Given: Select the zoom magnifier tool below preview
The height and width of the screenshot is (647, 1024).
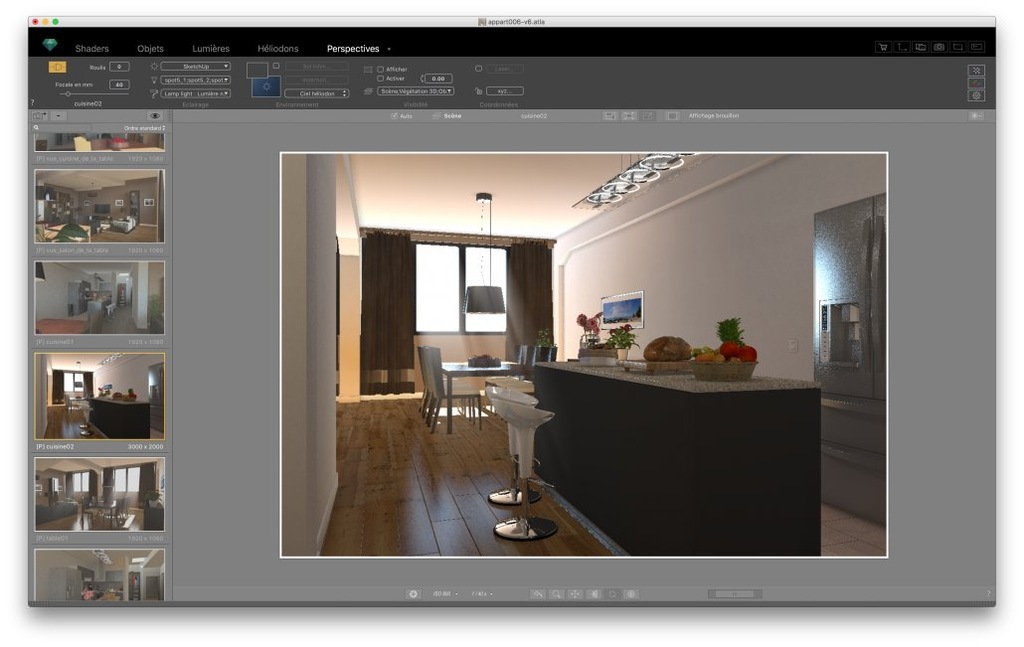Looking at the screenshot, I should point(556,594).
